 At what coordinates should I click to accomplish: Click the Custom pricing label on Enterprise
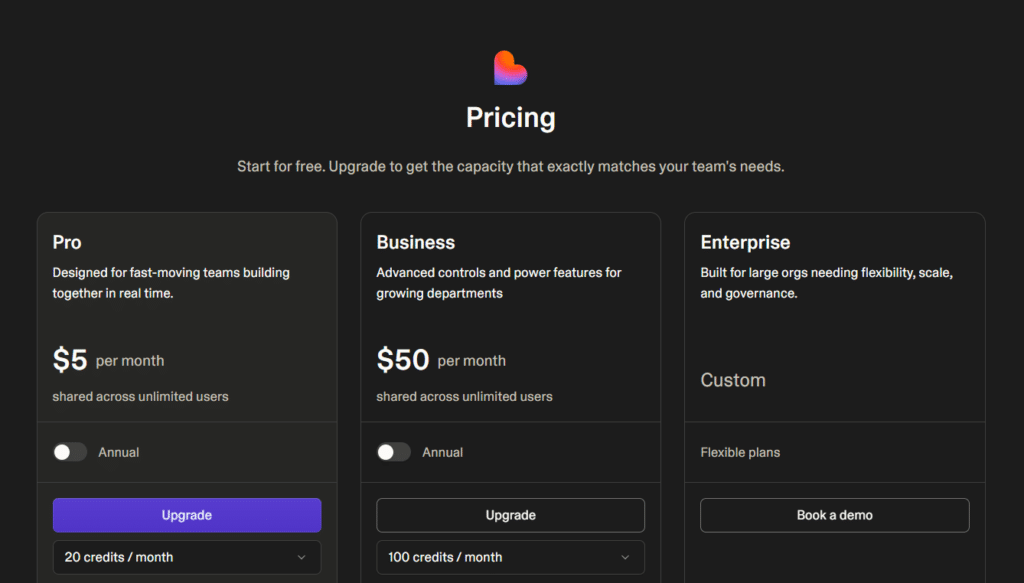tap(733, 380)
